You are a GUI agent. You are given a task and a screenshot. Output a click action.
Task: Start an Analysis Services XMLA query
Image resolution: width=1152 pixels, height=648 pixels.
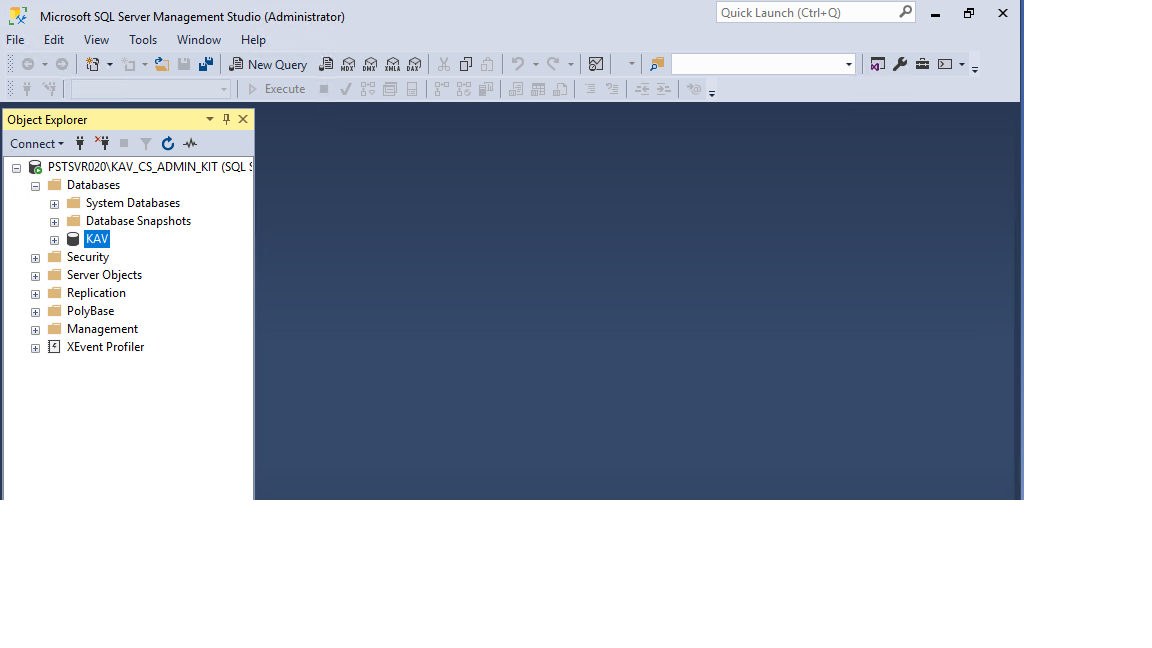392,65
